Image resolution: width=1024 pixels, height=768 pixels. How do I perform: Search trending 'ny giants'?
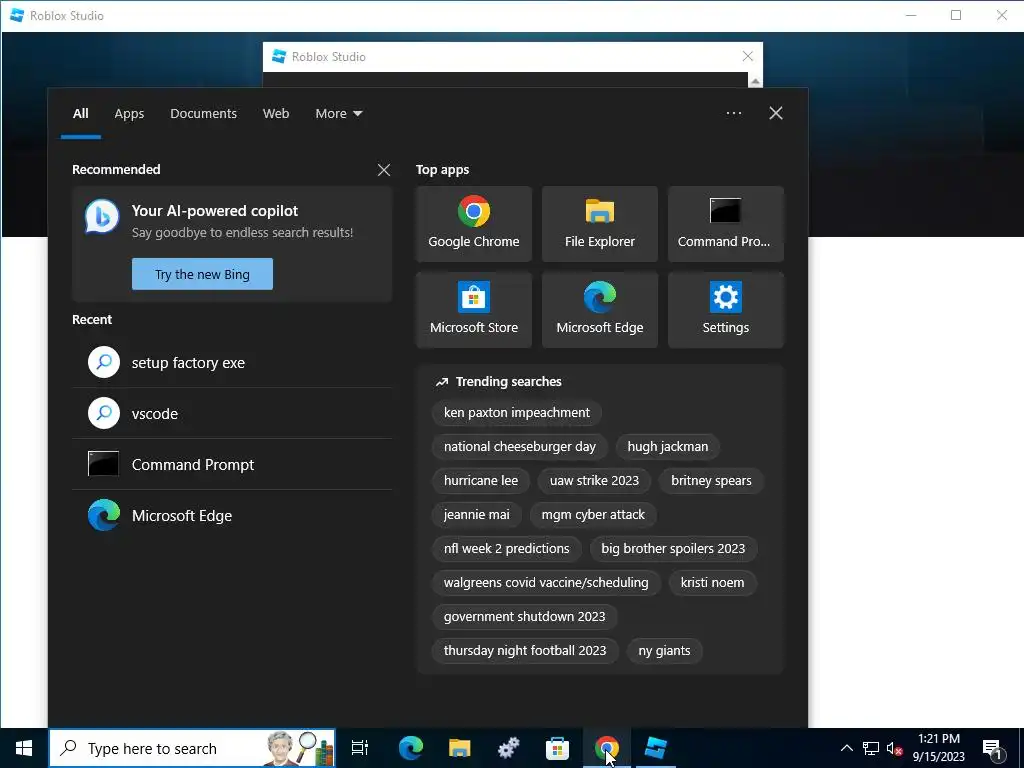point(664,650)
